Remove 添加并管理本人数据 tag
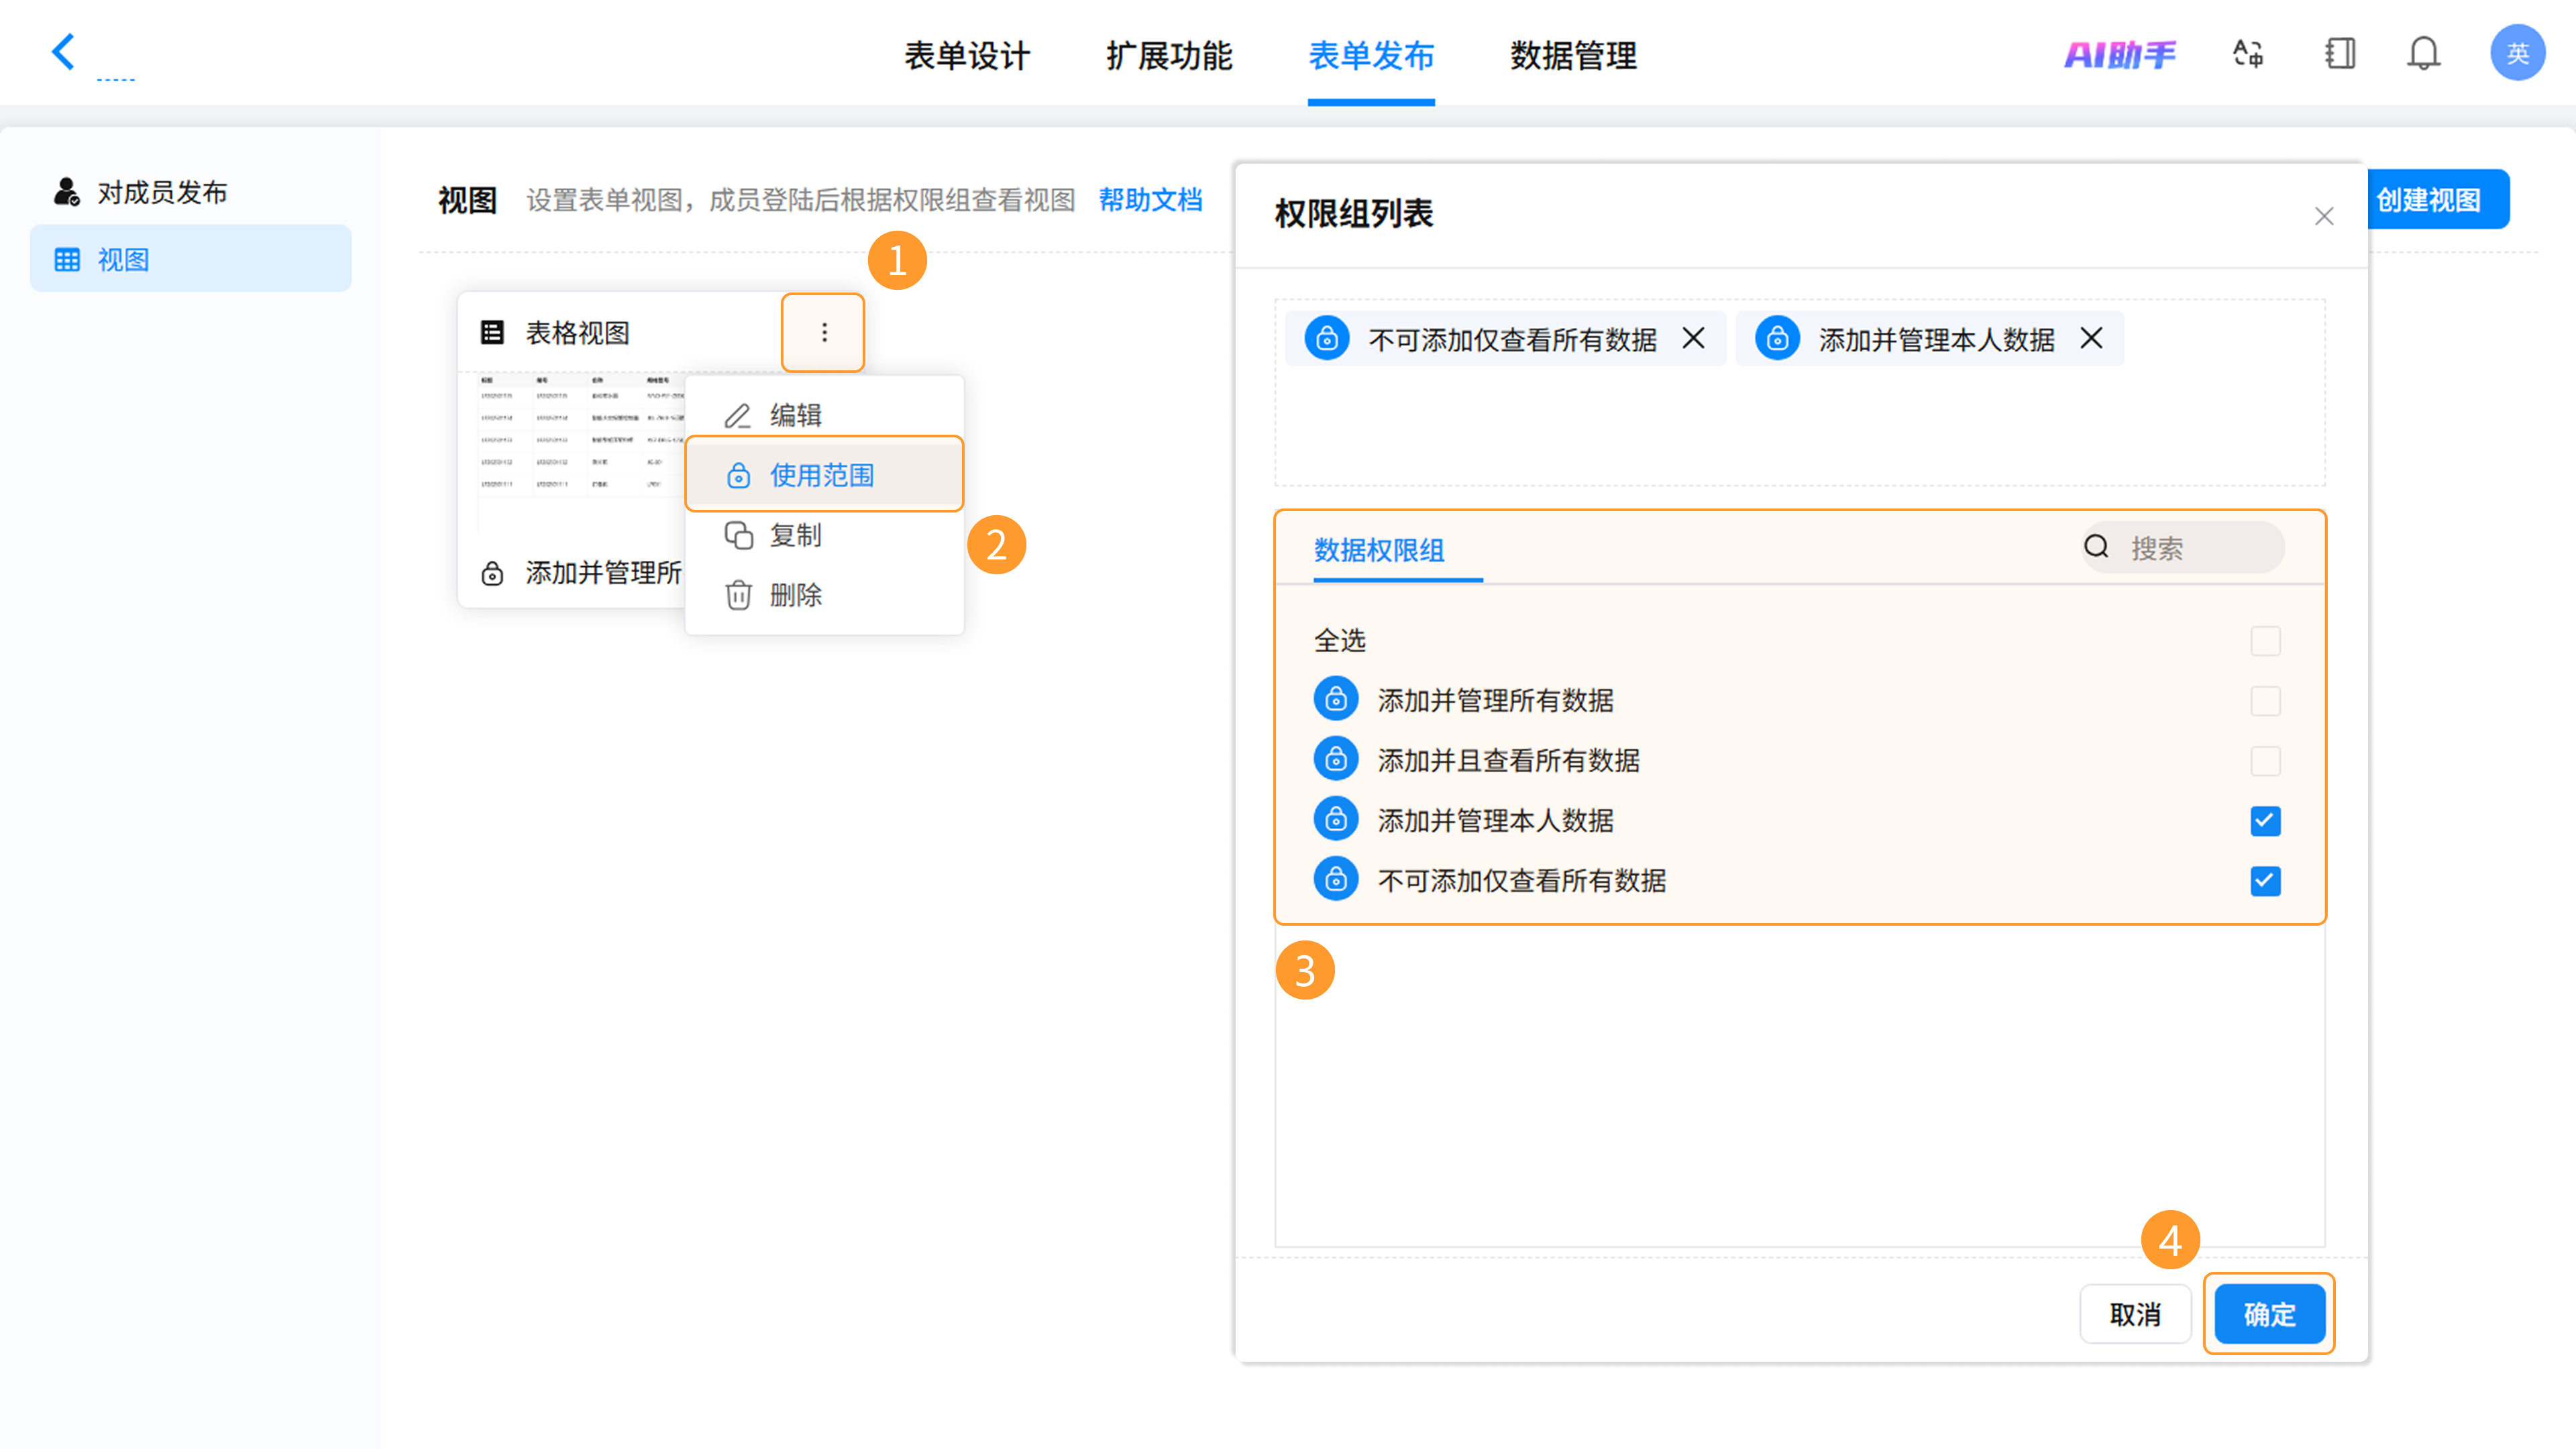Viewport: 2576px width, 1449px height. [2091, 338]
